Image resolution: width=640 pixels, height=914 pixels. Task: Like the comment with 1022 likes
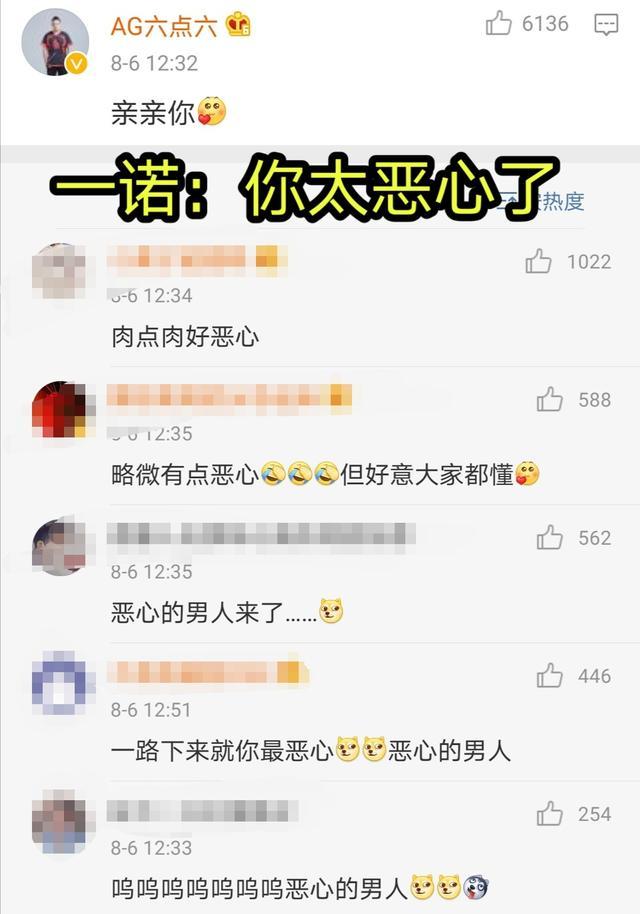point(538,261)
